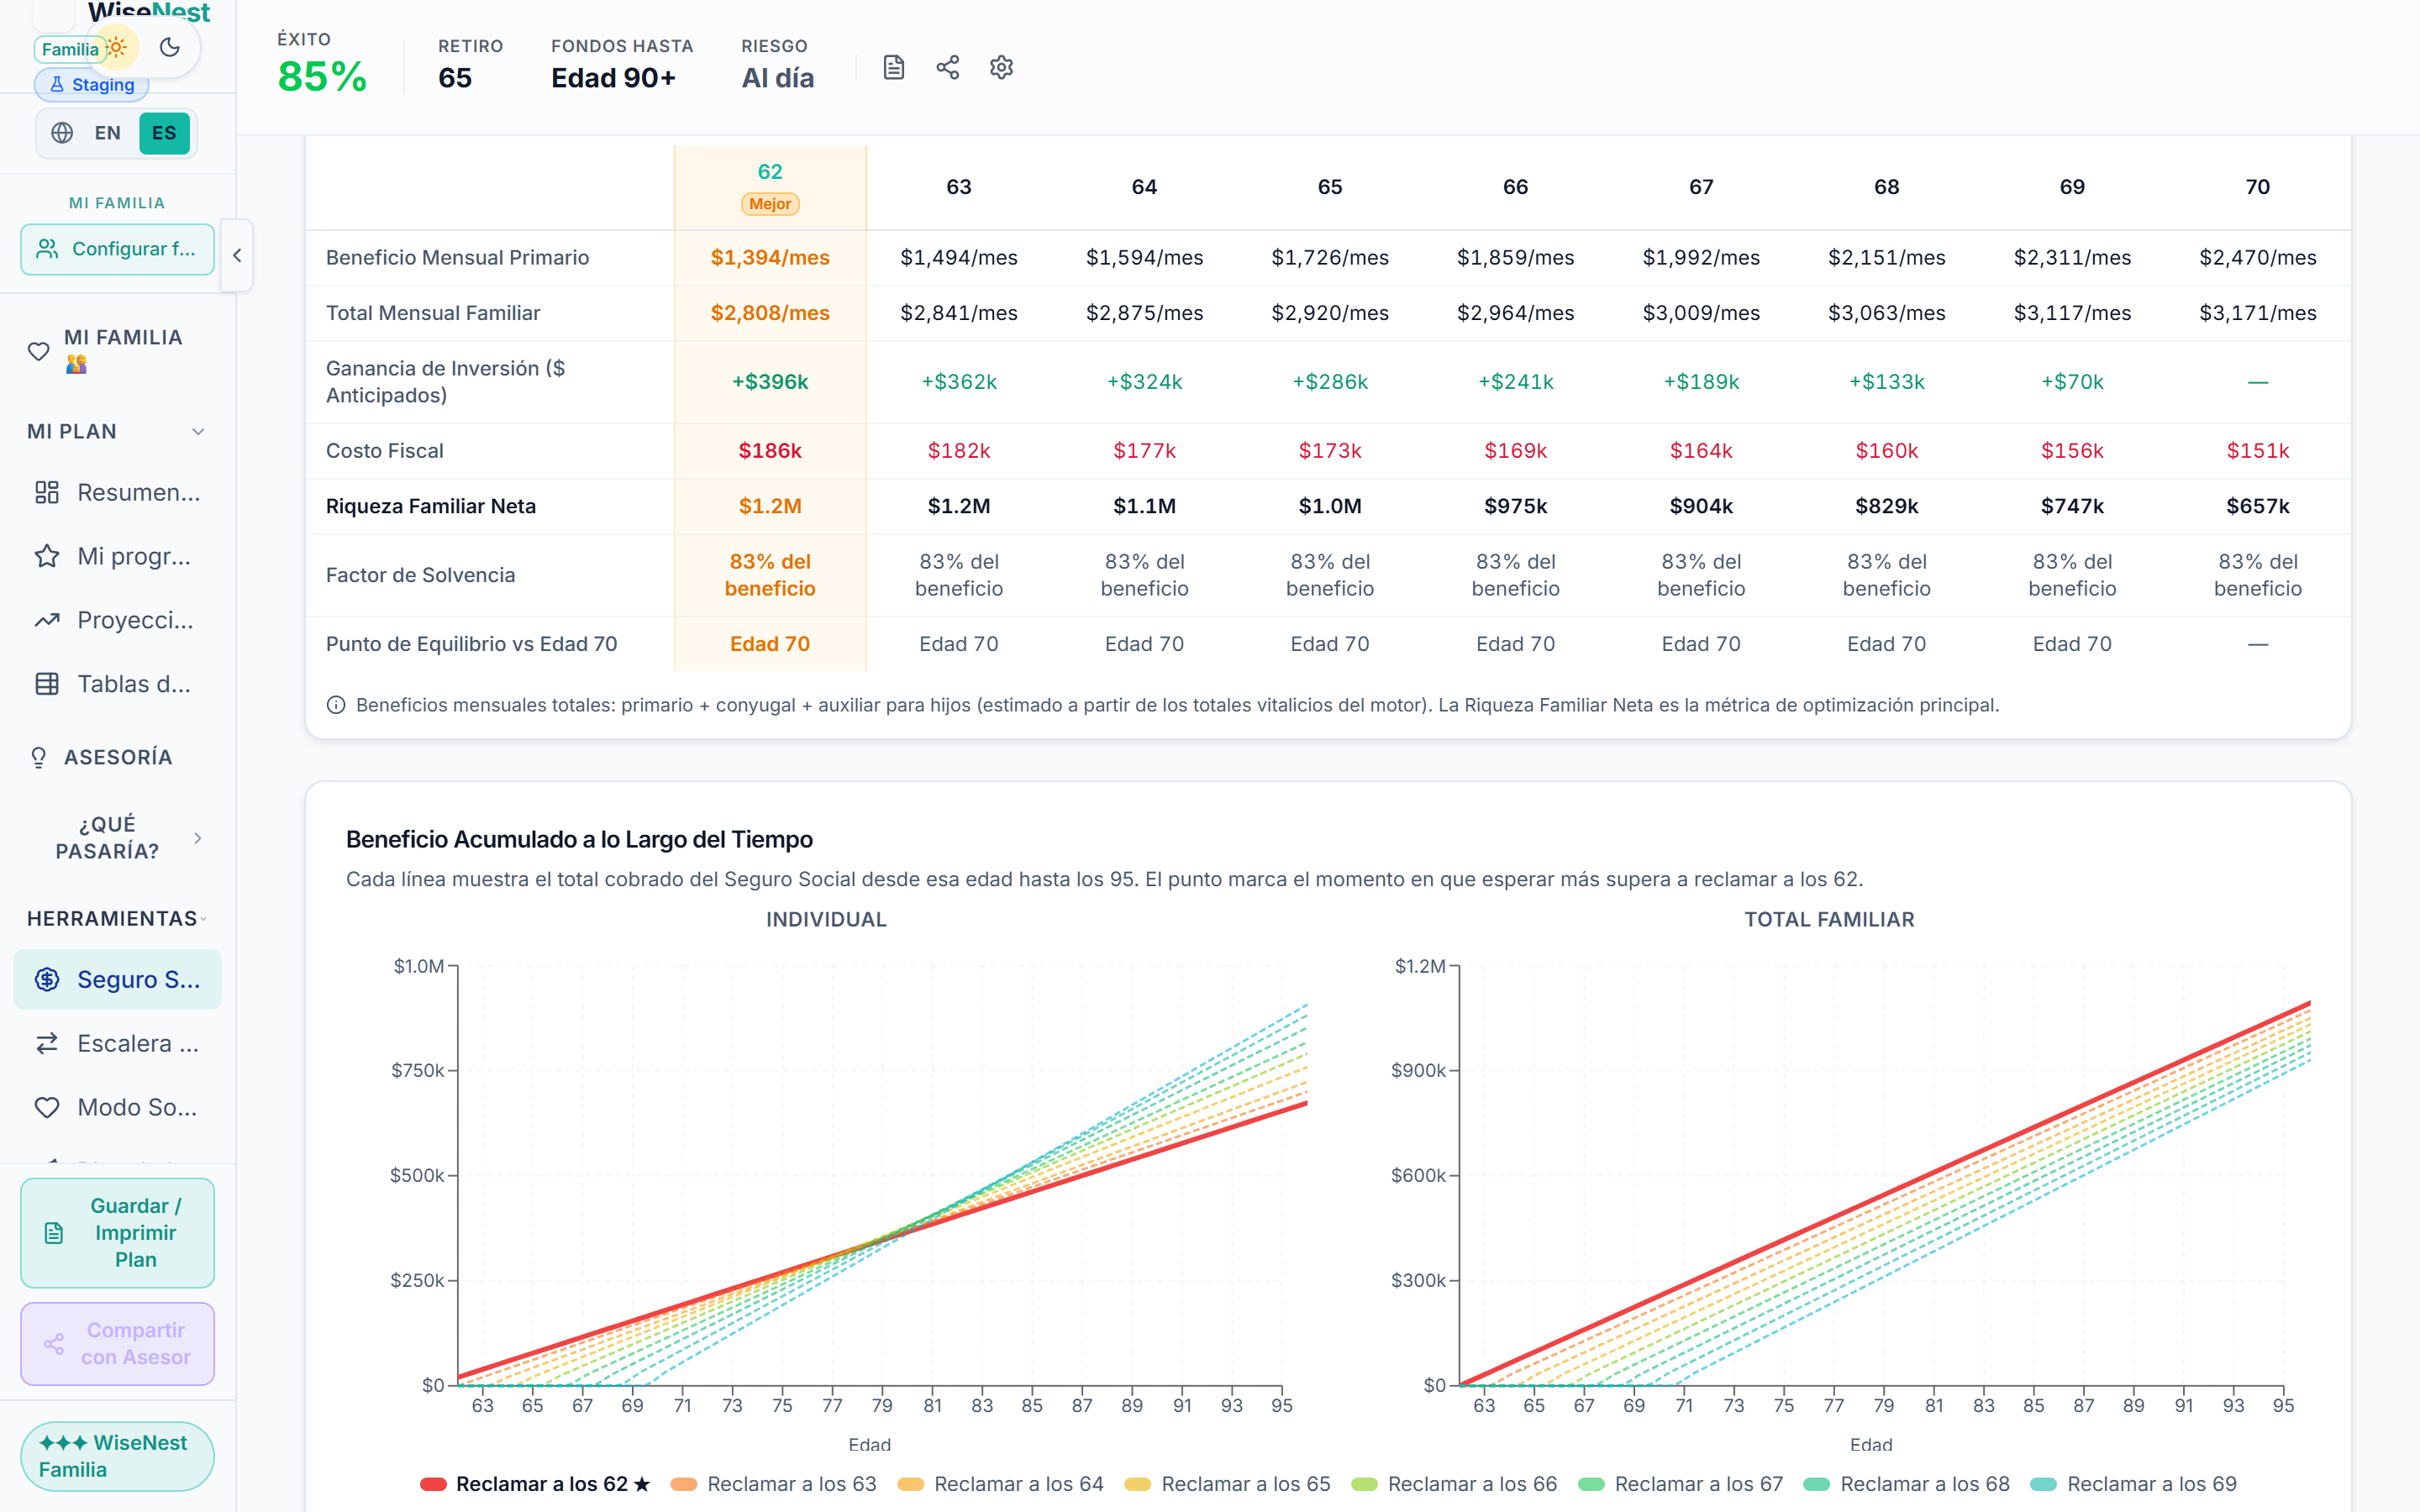Select Seguro Social tool in sidebar
2420x1512 pixels.
117,979
